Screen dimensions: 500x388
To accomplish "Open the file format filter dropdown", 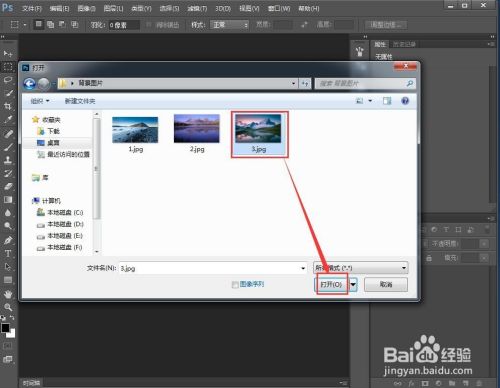I will tap(361, 268).
